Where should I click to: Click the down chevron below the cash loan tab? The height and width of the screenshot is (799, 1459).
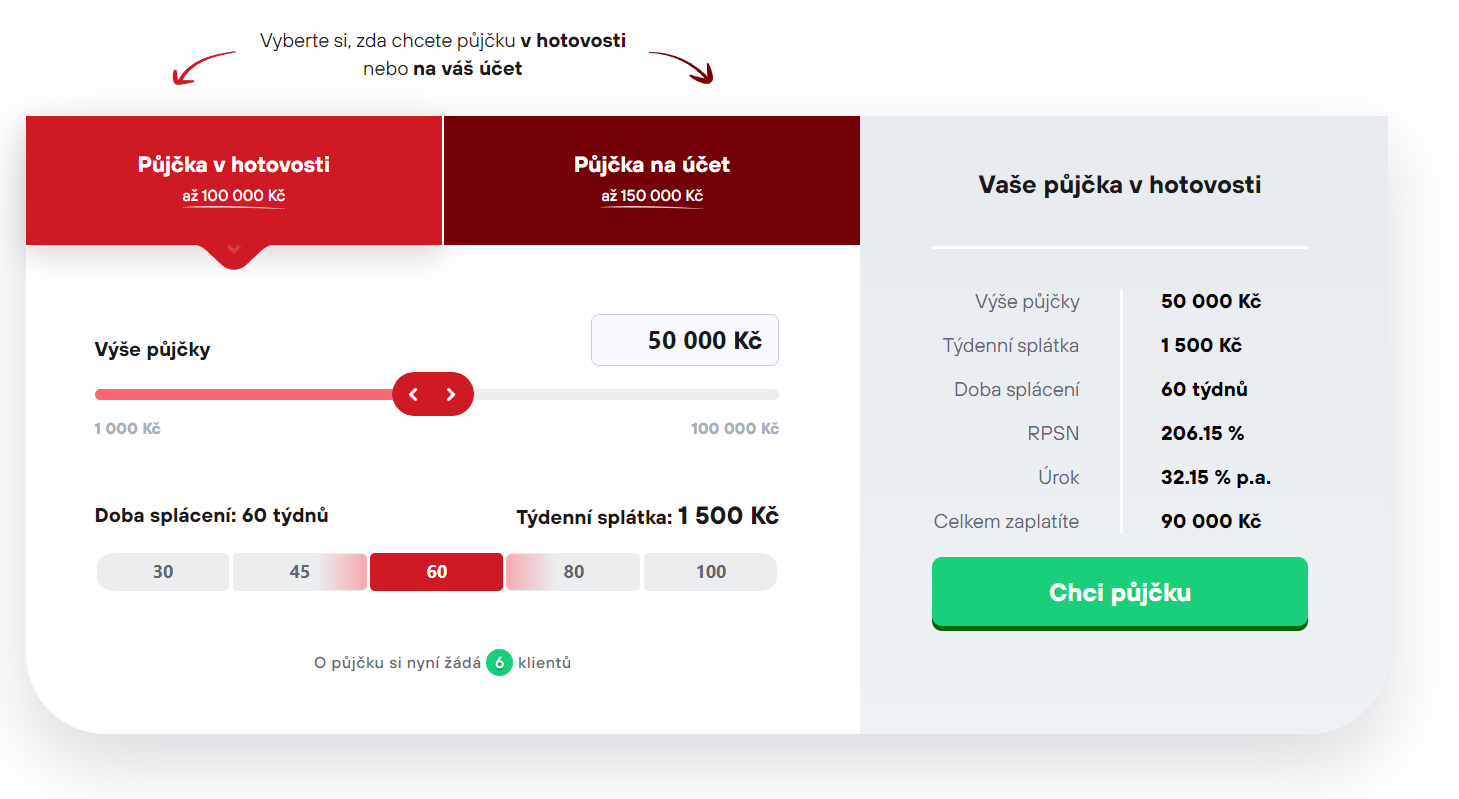click(234, 249)
